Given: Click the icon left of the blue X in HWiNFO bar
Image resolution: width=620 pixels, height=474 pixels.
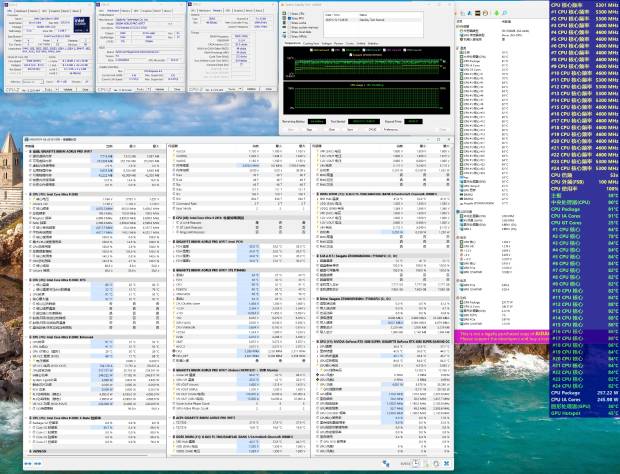Looking at the screenshot, I should (436, 463).
